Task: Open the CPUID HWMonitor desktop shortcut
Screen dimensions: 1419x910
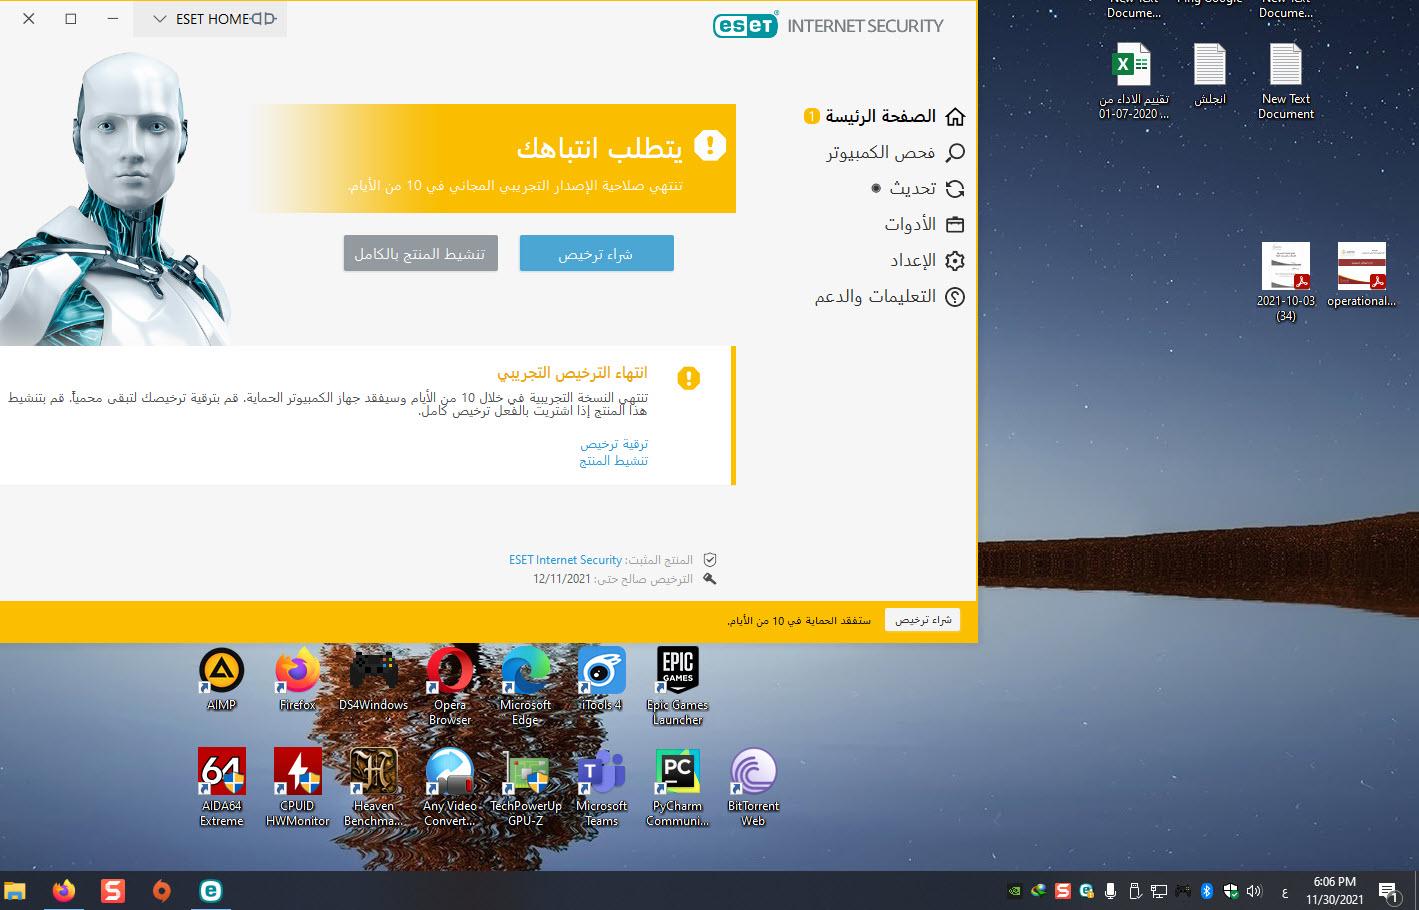Action: 297,788
